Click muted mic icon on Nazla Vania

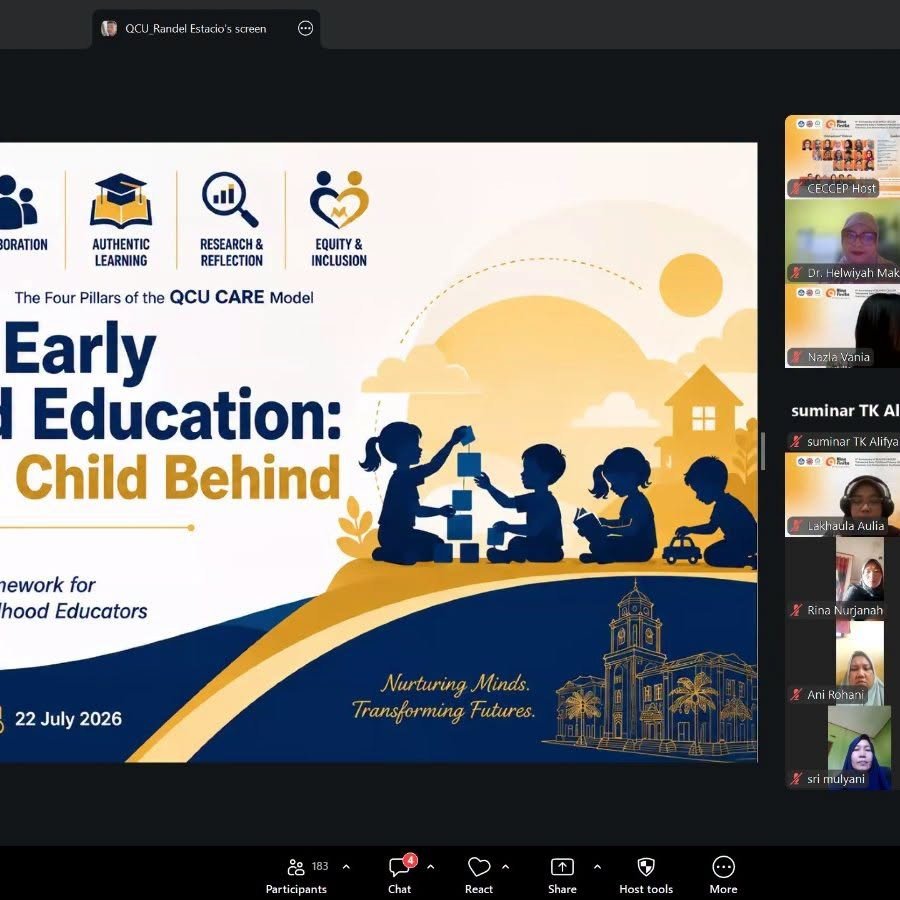[x=796, y=357]
